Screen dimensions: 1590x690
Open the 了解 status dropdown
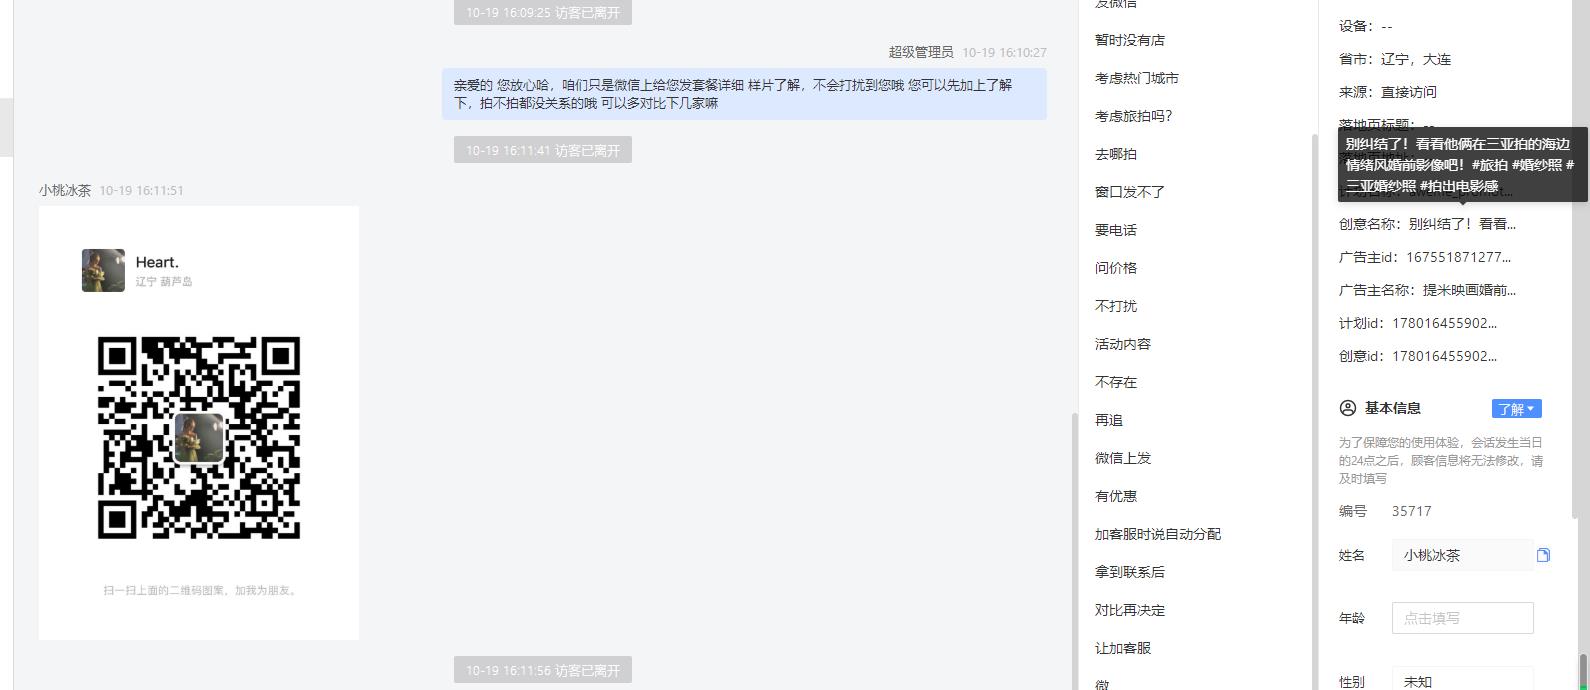click(1516, 409)
